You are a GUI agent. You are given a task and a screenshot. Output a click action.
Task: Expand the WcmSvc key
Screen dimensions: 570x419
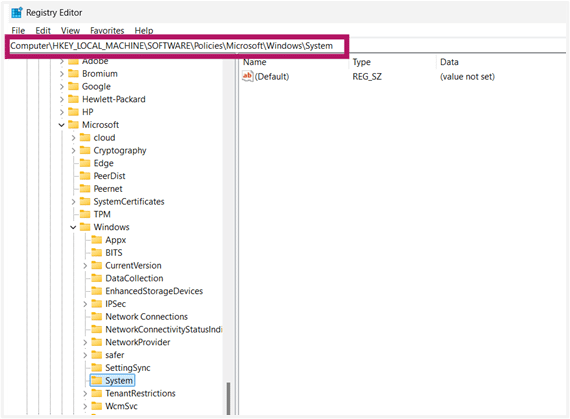pos(85,406)
